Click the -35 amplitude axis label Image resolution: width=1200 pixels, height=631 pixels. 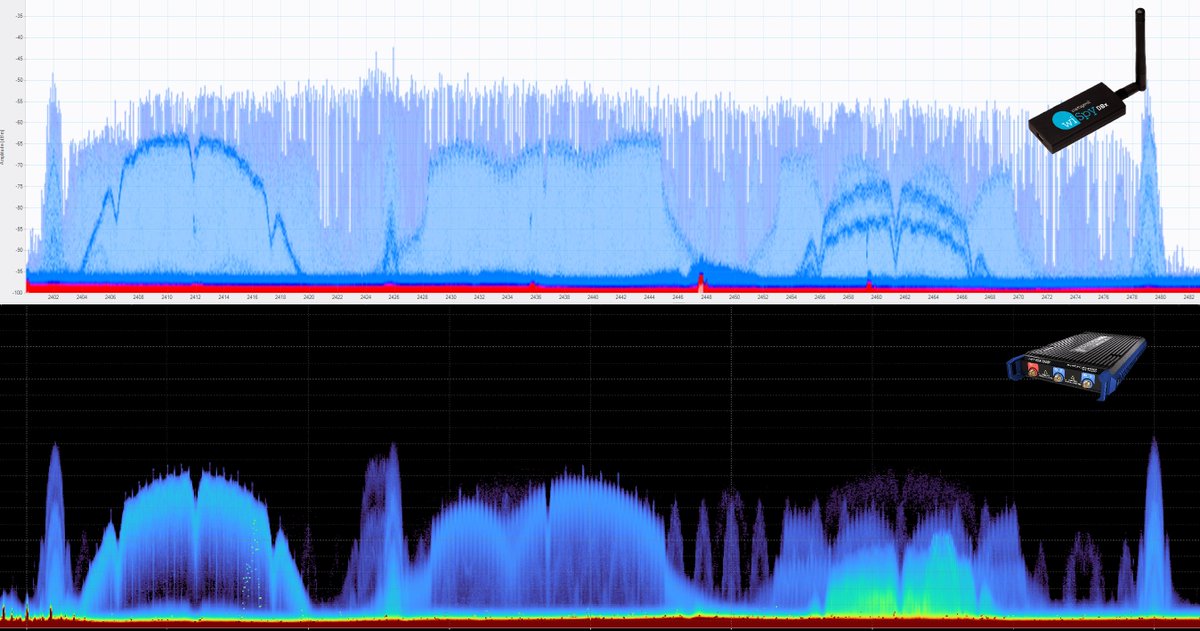coord(18,17)
